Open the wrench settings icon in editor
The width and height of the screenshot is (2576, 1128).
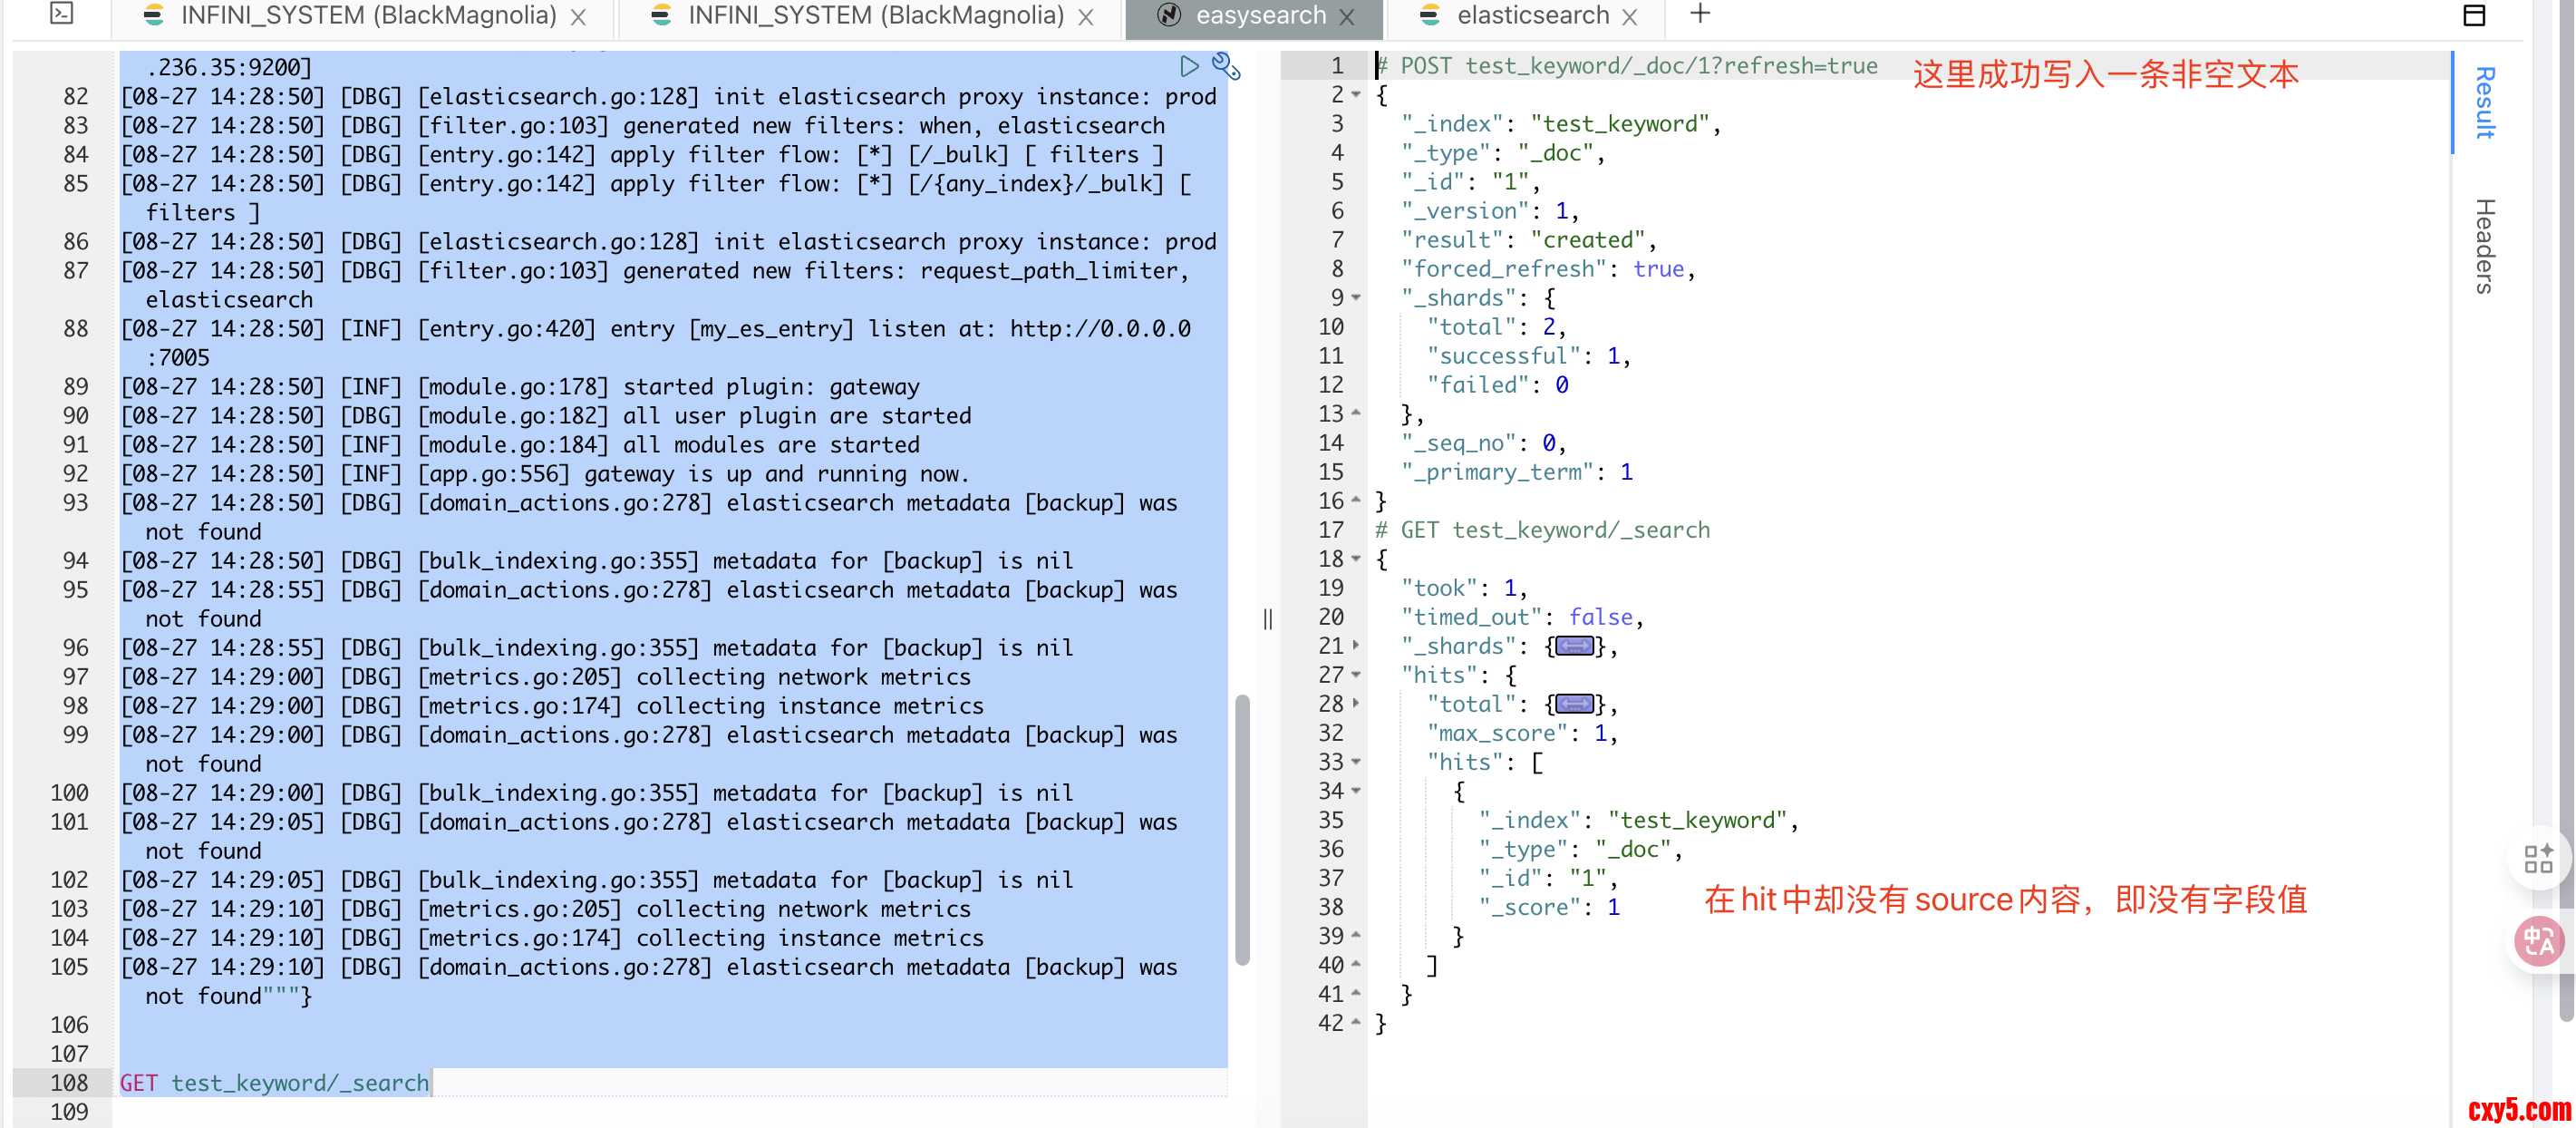pyautogui.click(x=1225, y=66)
